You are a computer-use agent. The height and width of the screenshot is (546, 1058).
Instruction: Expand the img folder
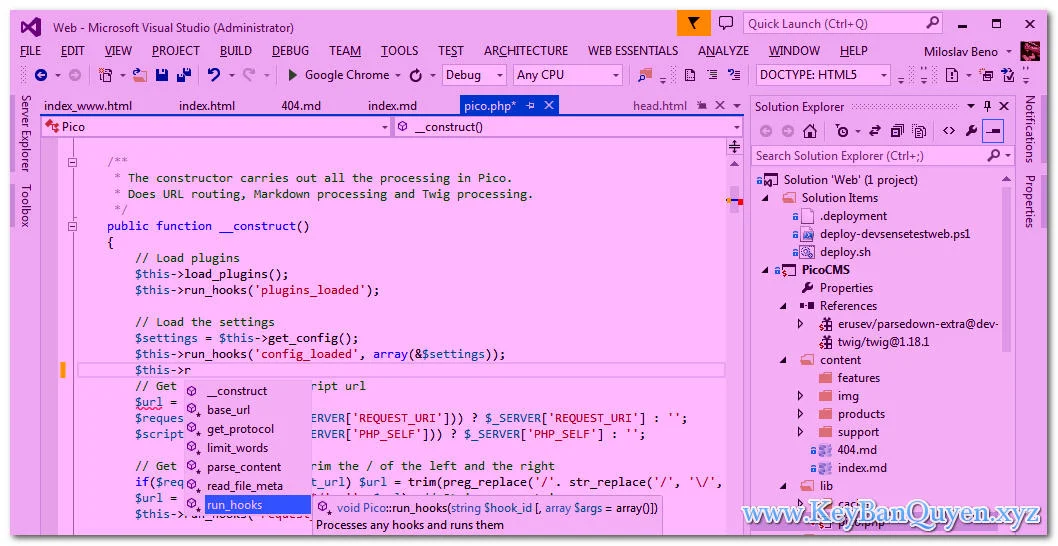(x=801, y=396)
